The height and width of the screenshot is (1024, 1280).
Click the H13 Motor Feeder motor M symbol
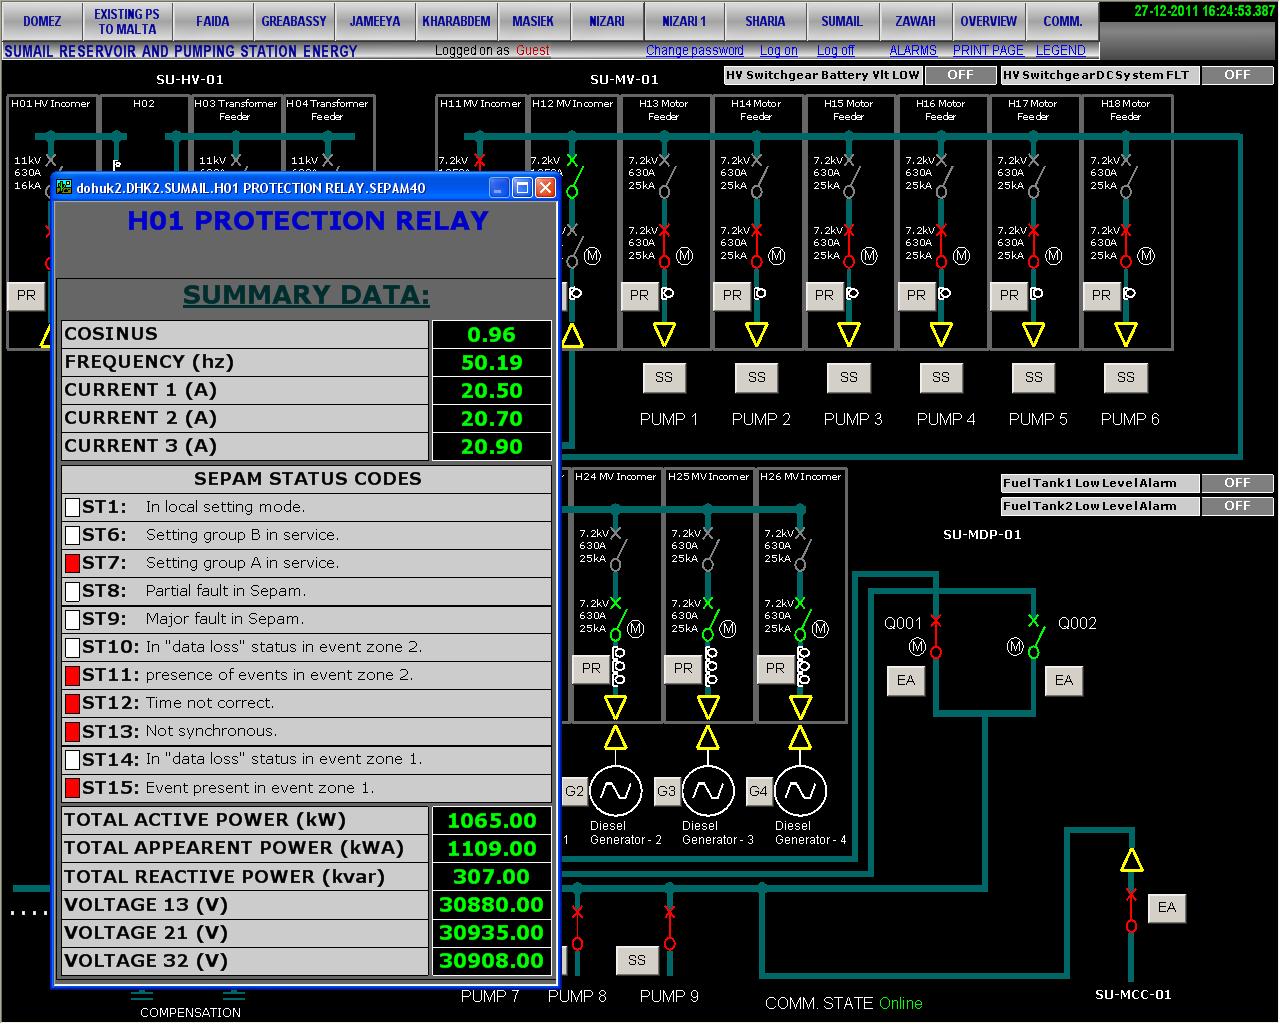click(685, 257)
